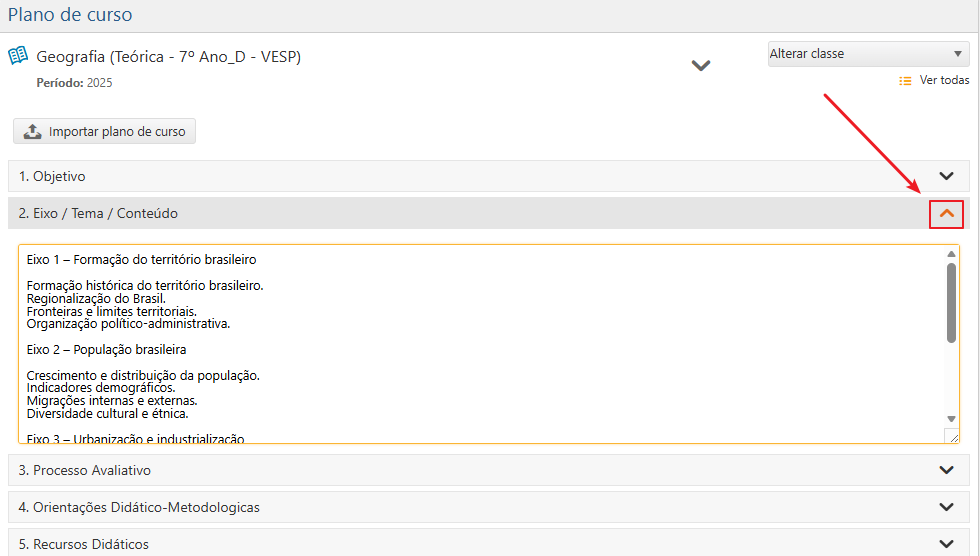Click the orange list icon beside Ver todas

(905, 81)
